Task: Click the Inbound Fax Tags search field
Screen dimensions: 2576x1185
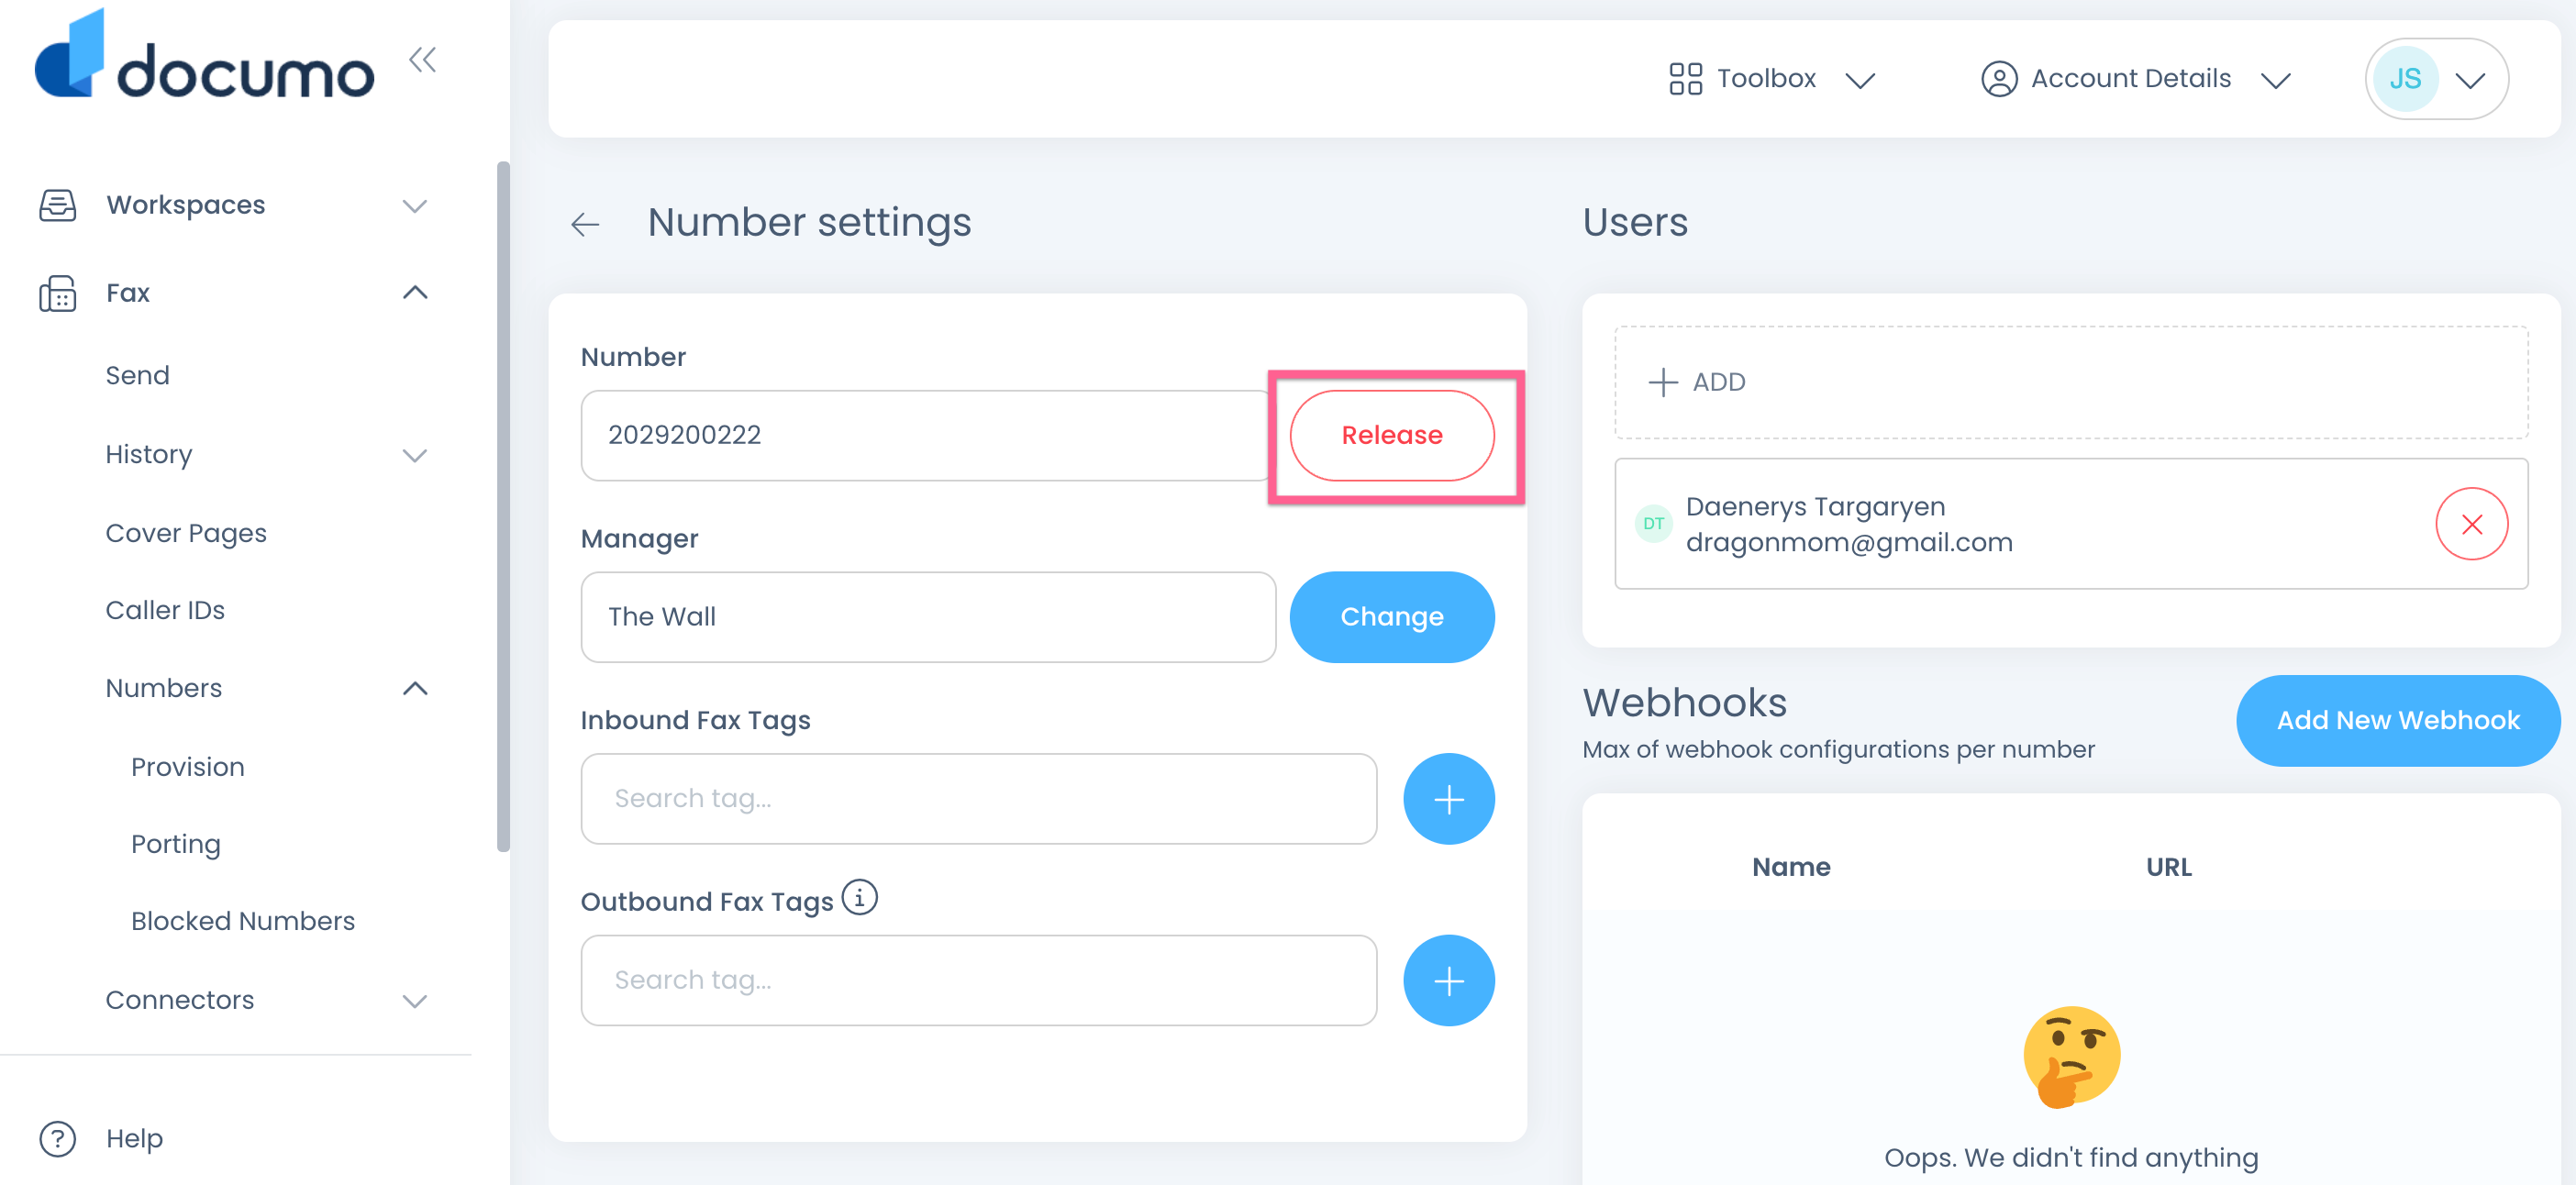Action: (978, 798)
